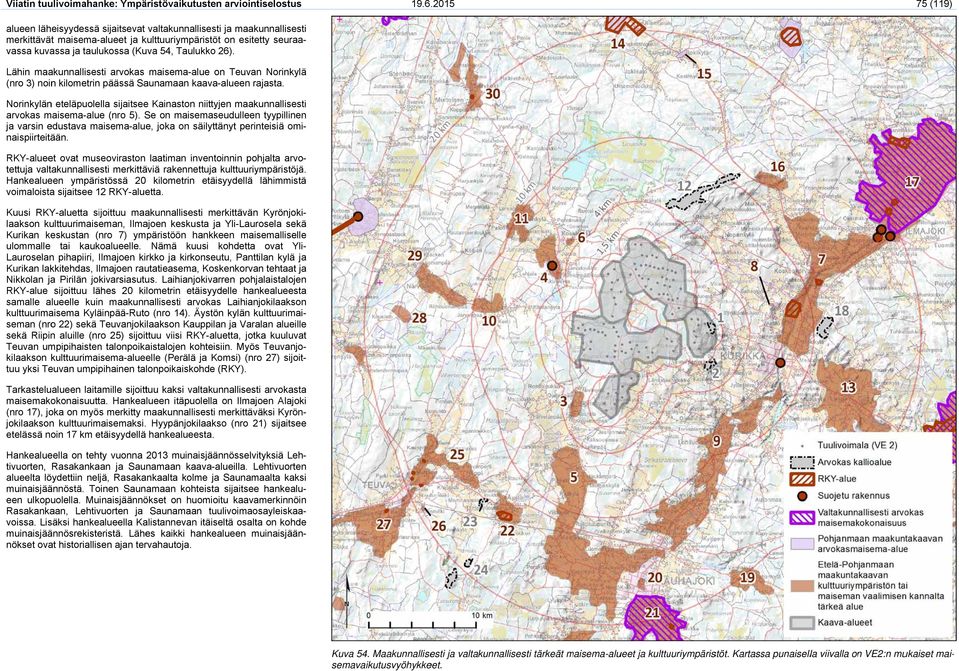Viewport: 959px width, 671px height.
Task: Click the protected building marker below the KURIKKA label
Action: click(780, 363)
